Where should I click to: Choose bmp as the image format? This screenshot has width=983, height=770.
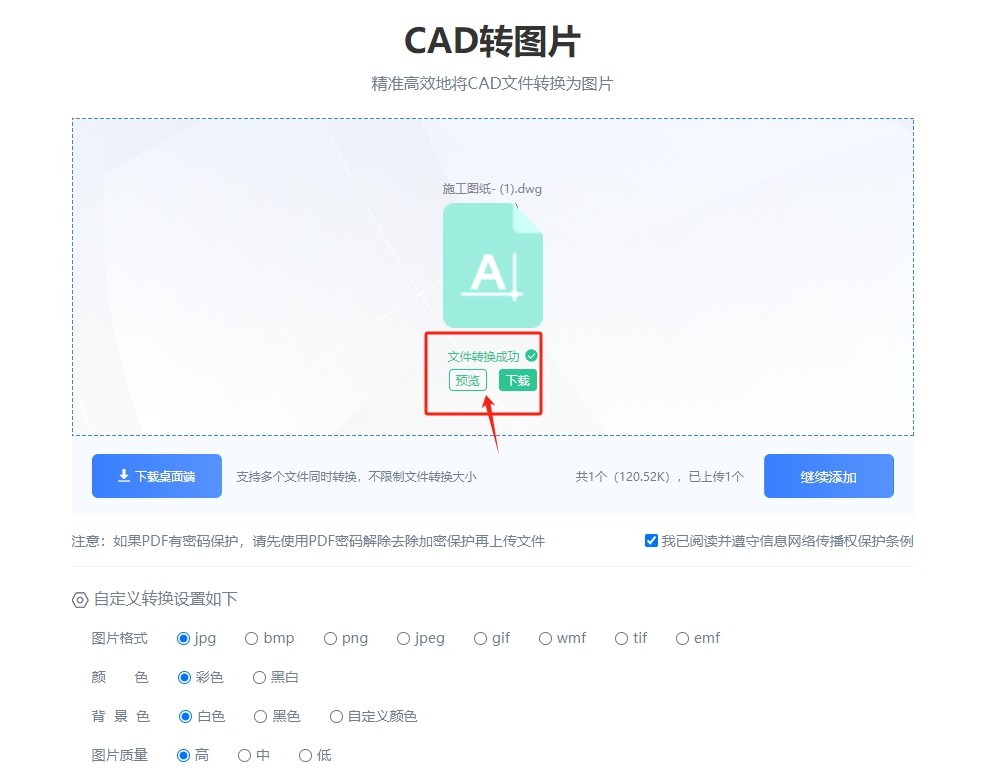[x=252, y=638]
